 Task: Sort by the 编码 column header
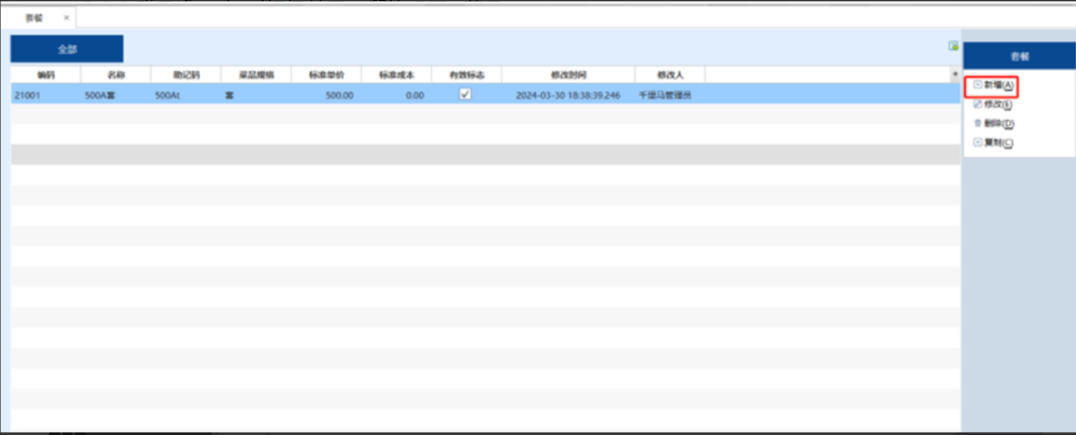46,74
